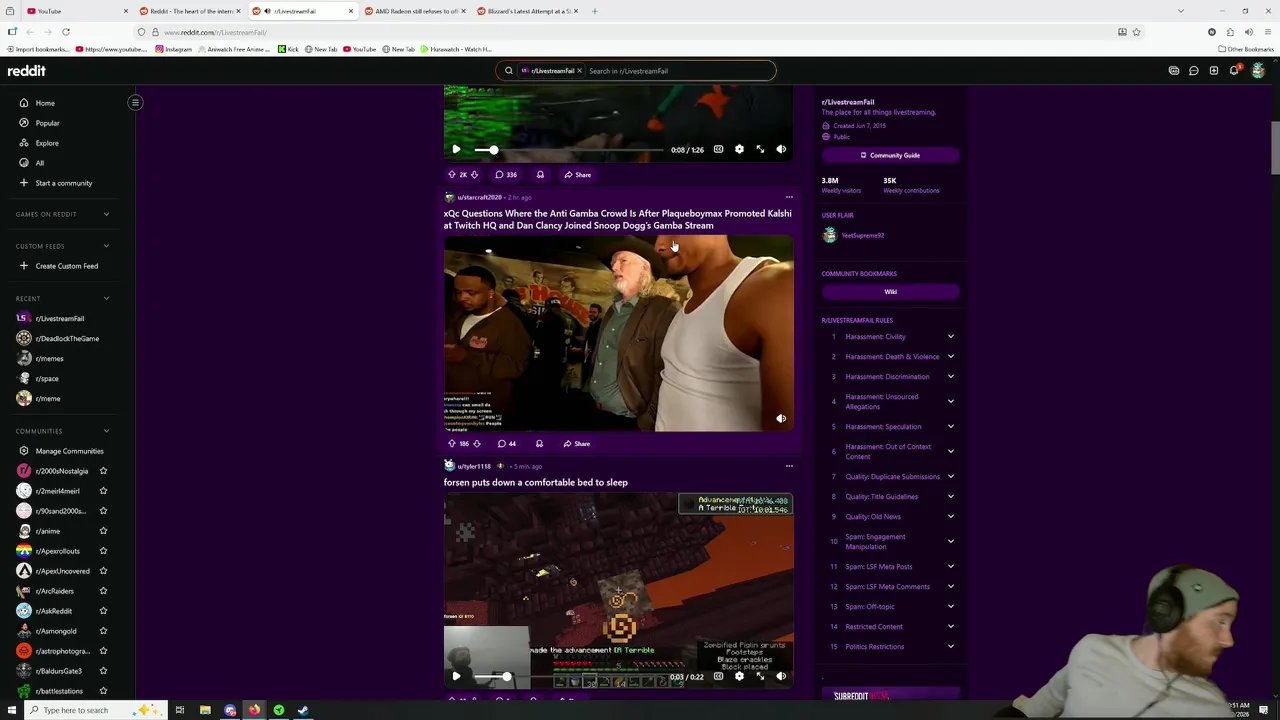Open the notifications bell in the Reddit header
The width and height of the screenshot is (1280, 720).
[x=1235, y=71]
